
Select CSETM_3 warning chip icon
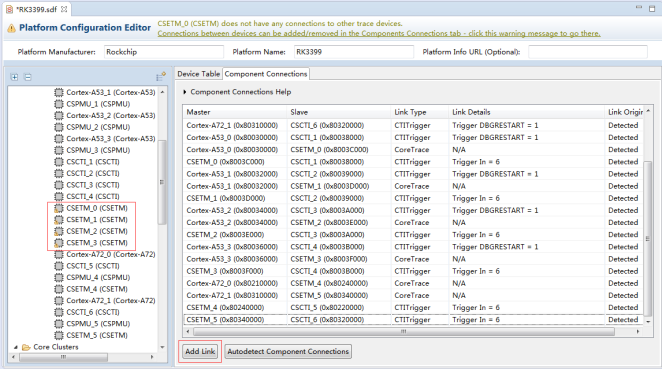click(59, 243)
